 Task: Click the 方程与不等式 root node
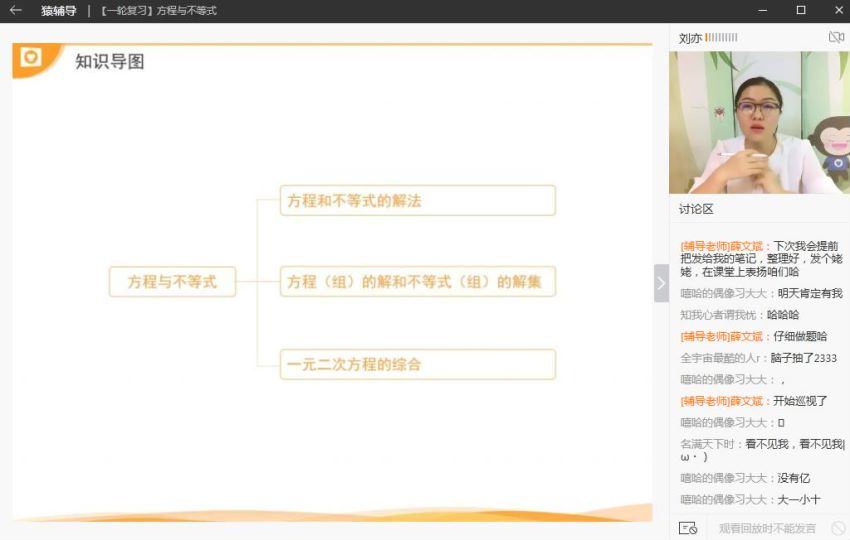click(x=172, y=281)
